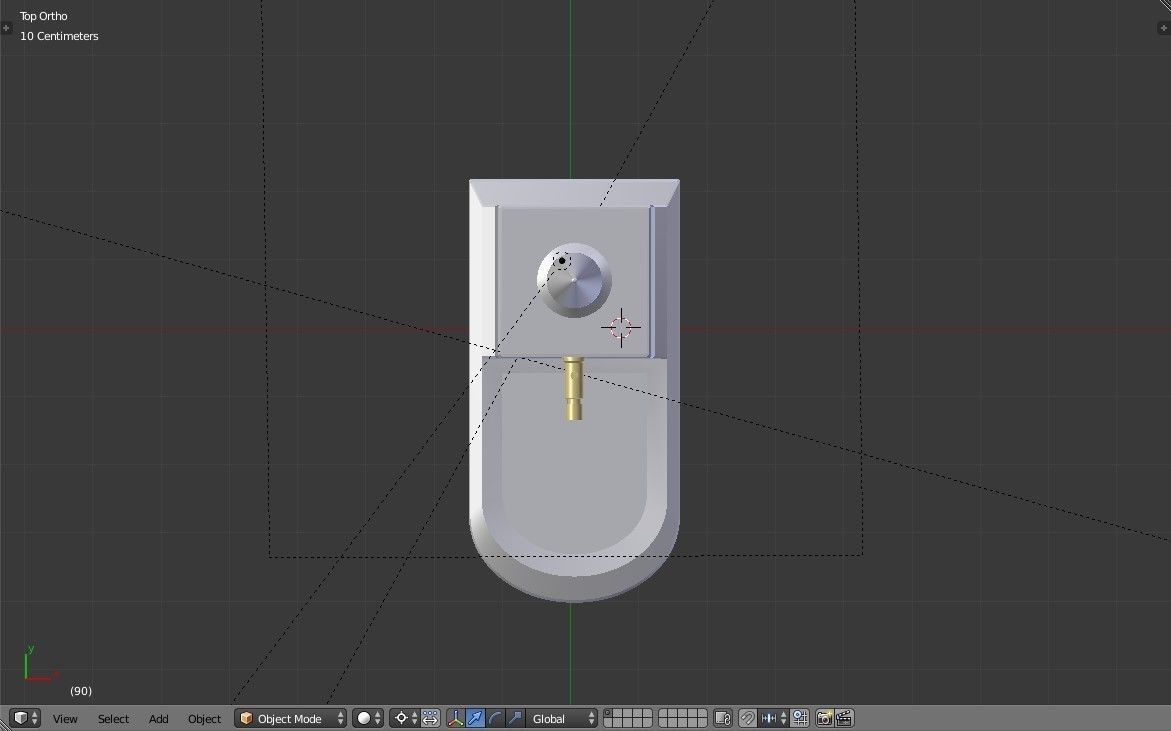
Task: Open the Global transform orientation dropdown
Action: [x=562, y=718]
